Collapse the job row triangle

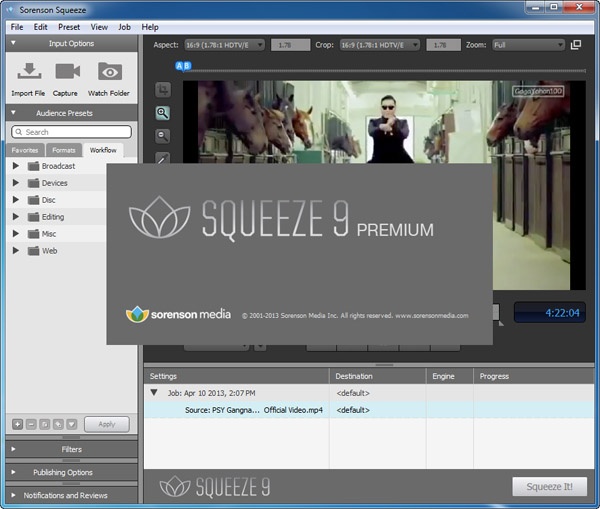click(154, 393)
